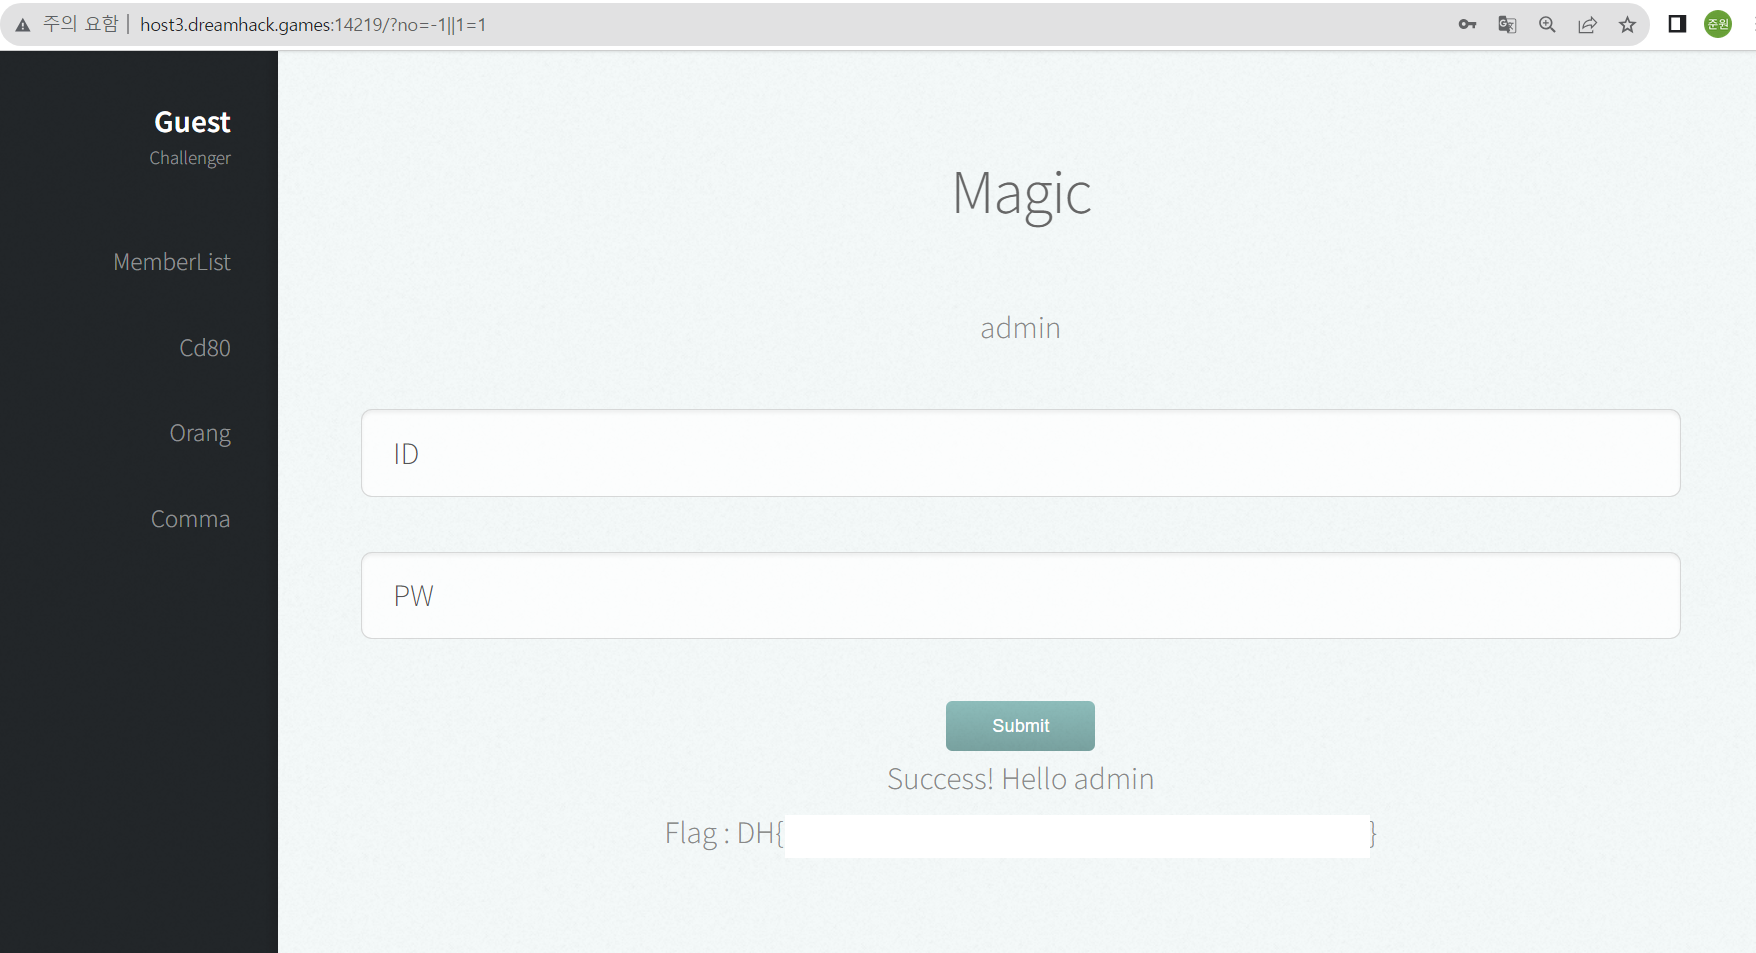This screenshot has height=953, width=1756.
Task: Bookmark this page with the star icon
Action: [1627, 25]
